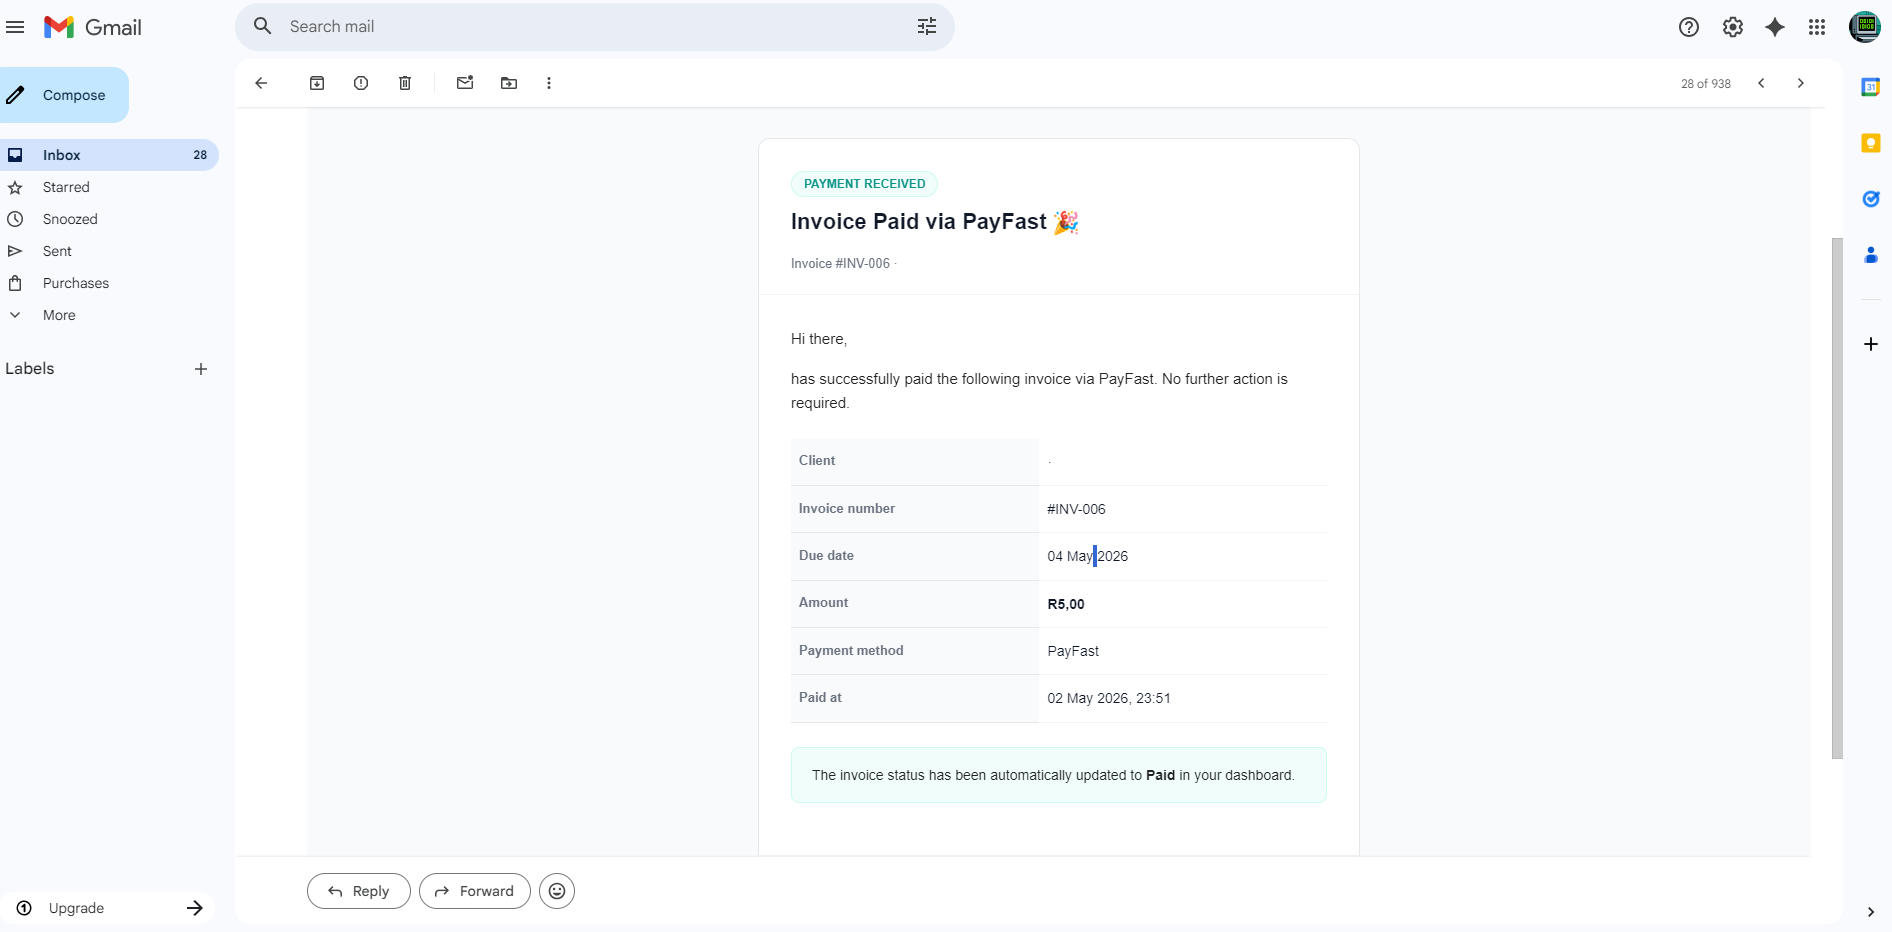This screenshot has width=1892, height=932.
Task: Create new label plus icon
Action: click(x=201, y=369)
